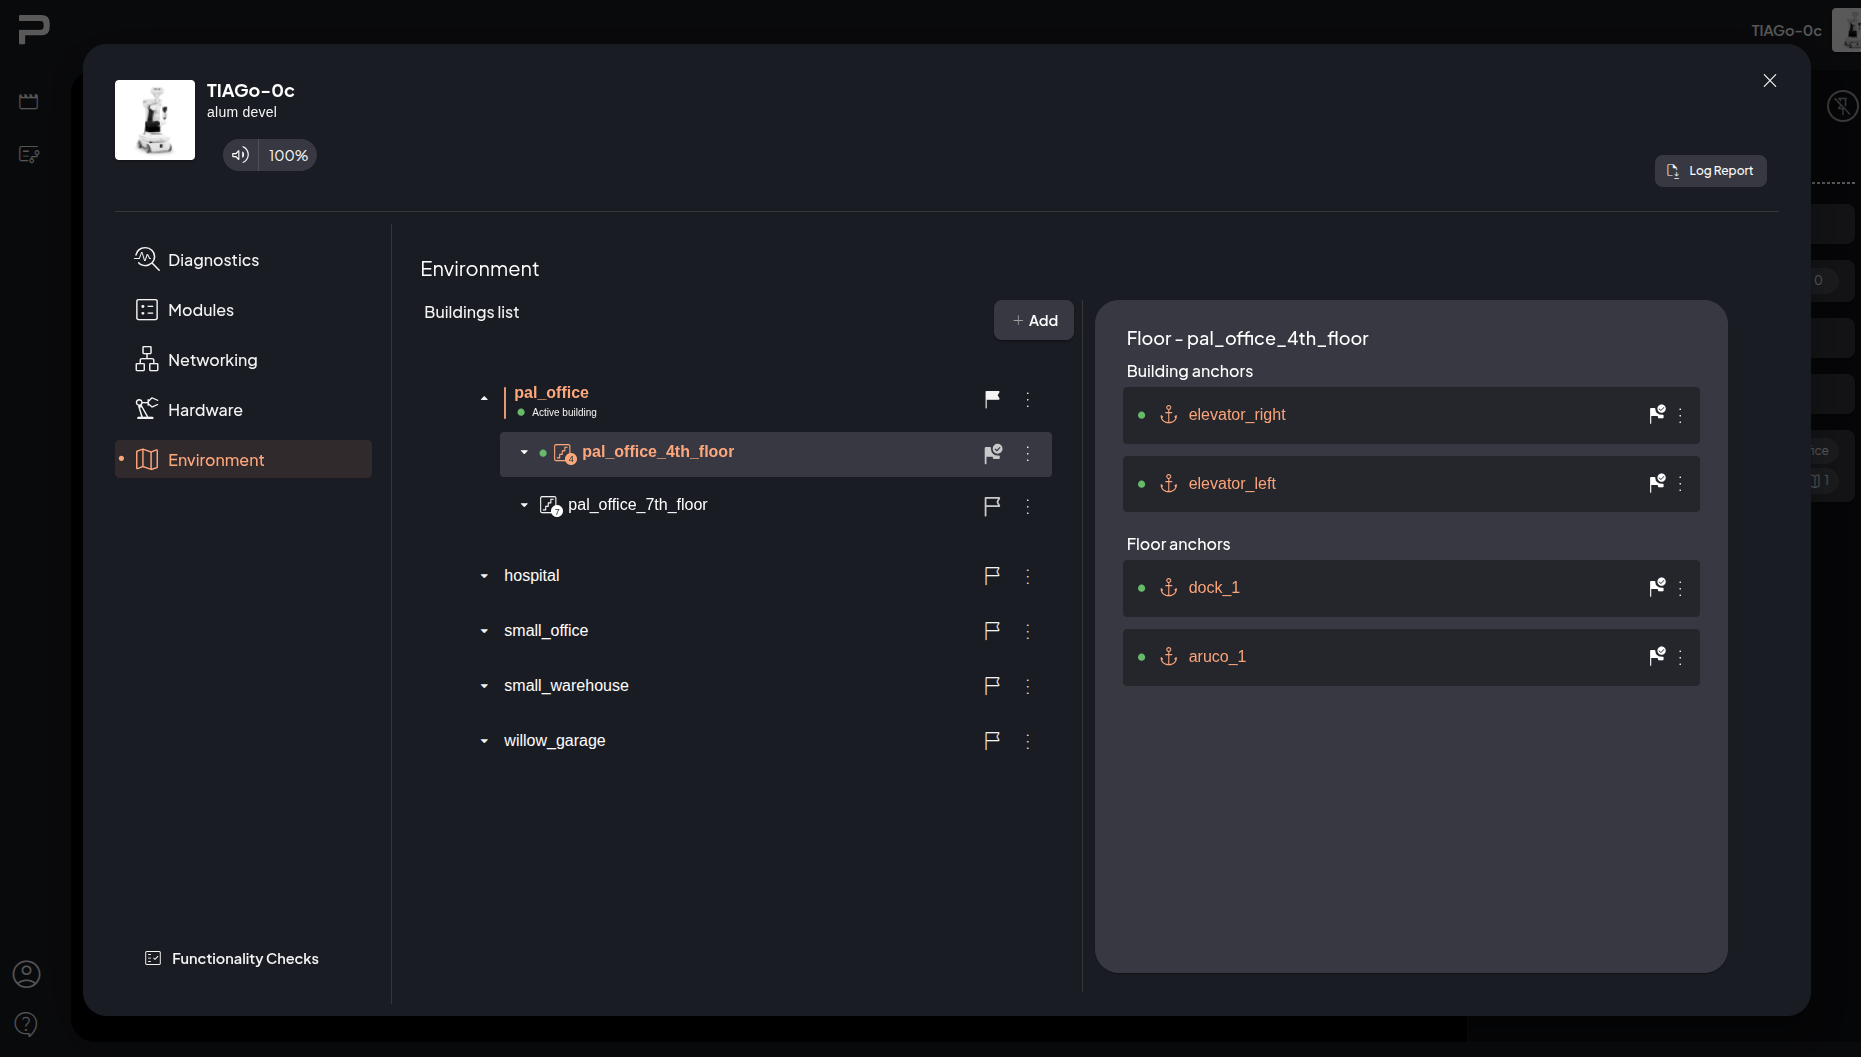Collapse the pal_office building tree

click(x=484, y=399)
